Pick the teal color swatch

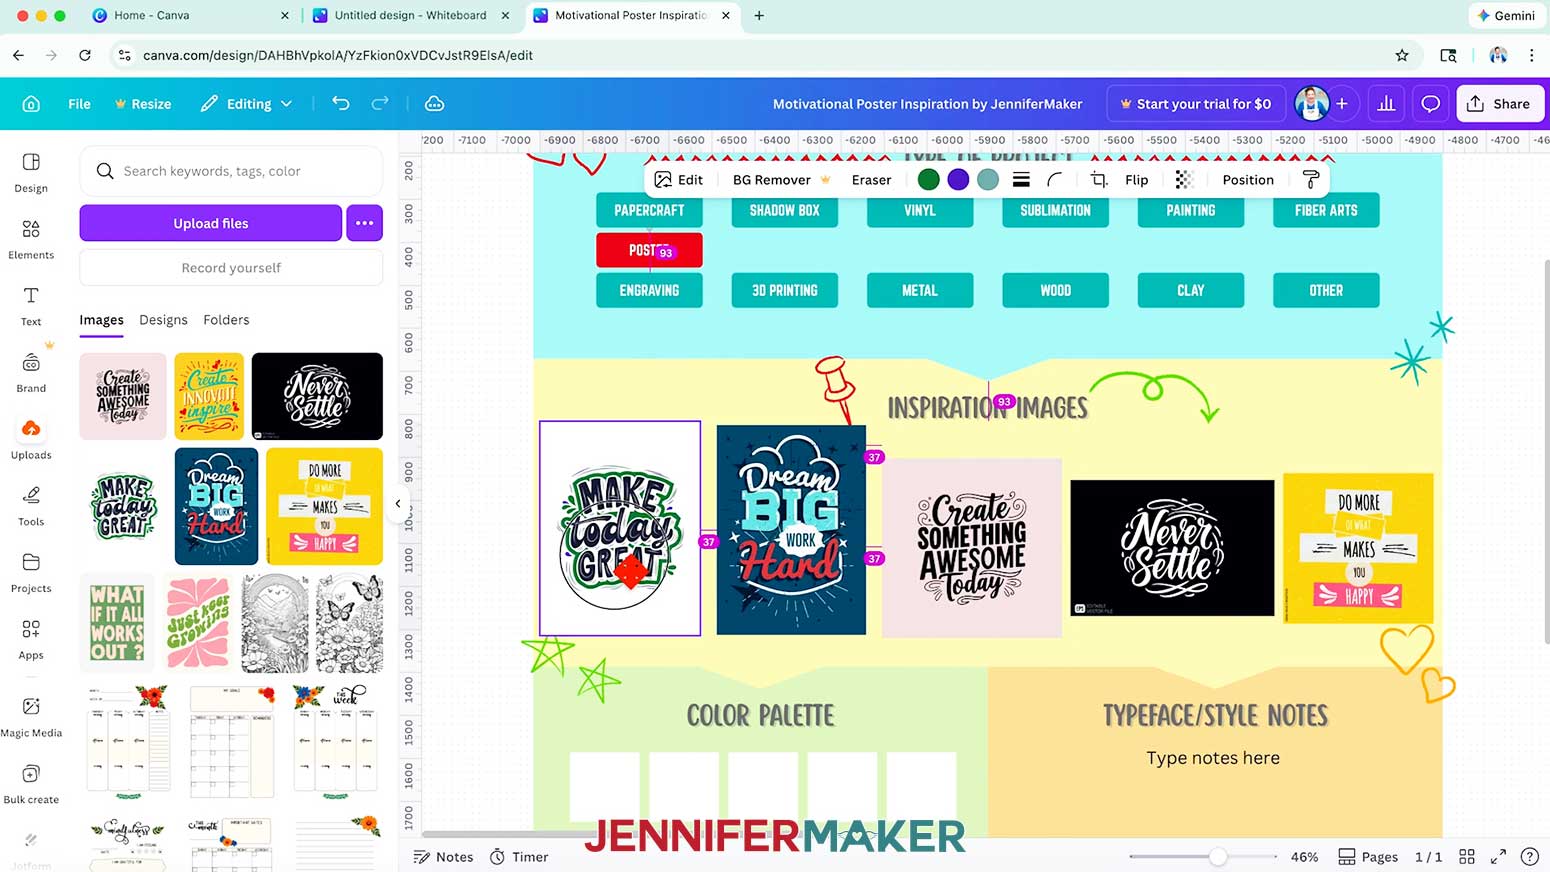coord(988,180)
